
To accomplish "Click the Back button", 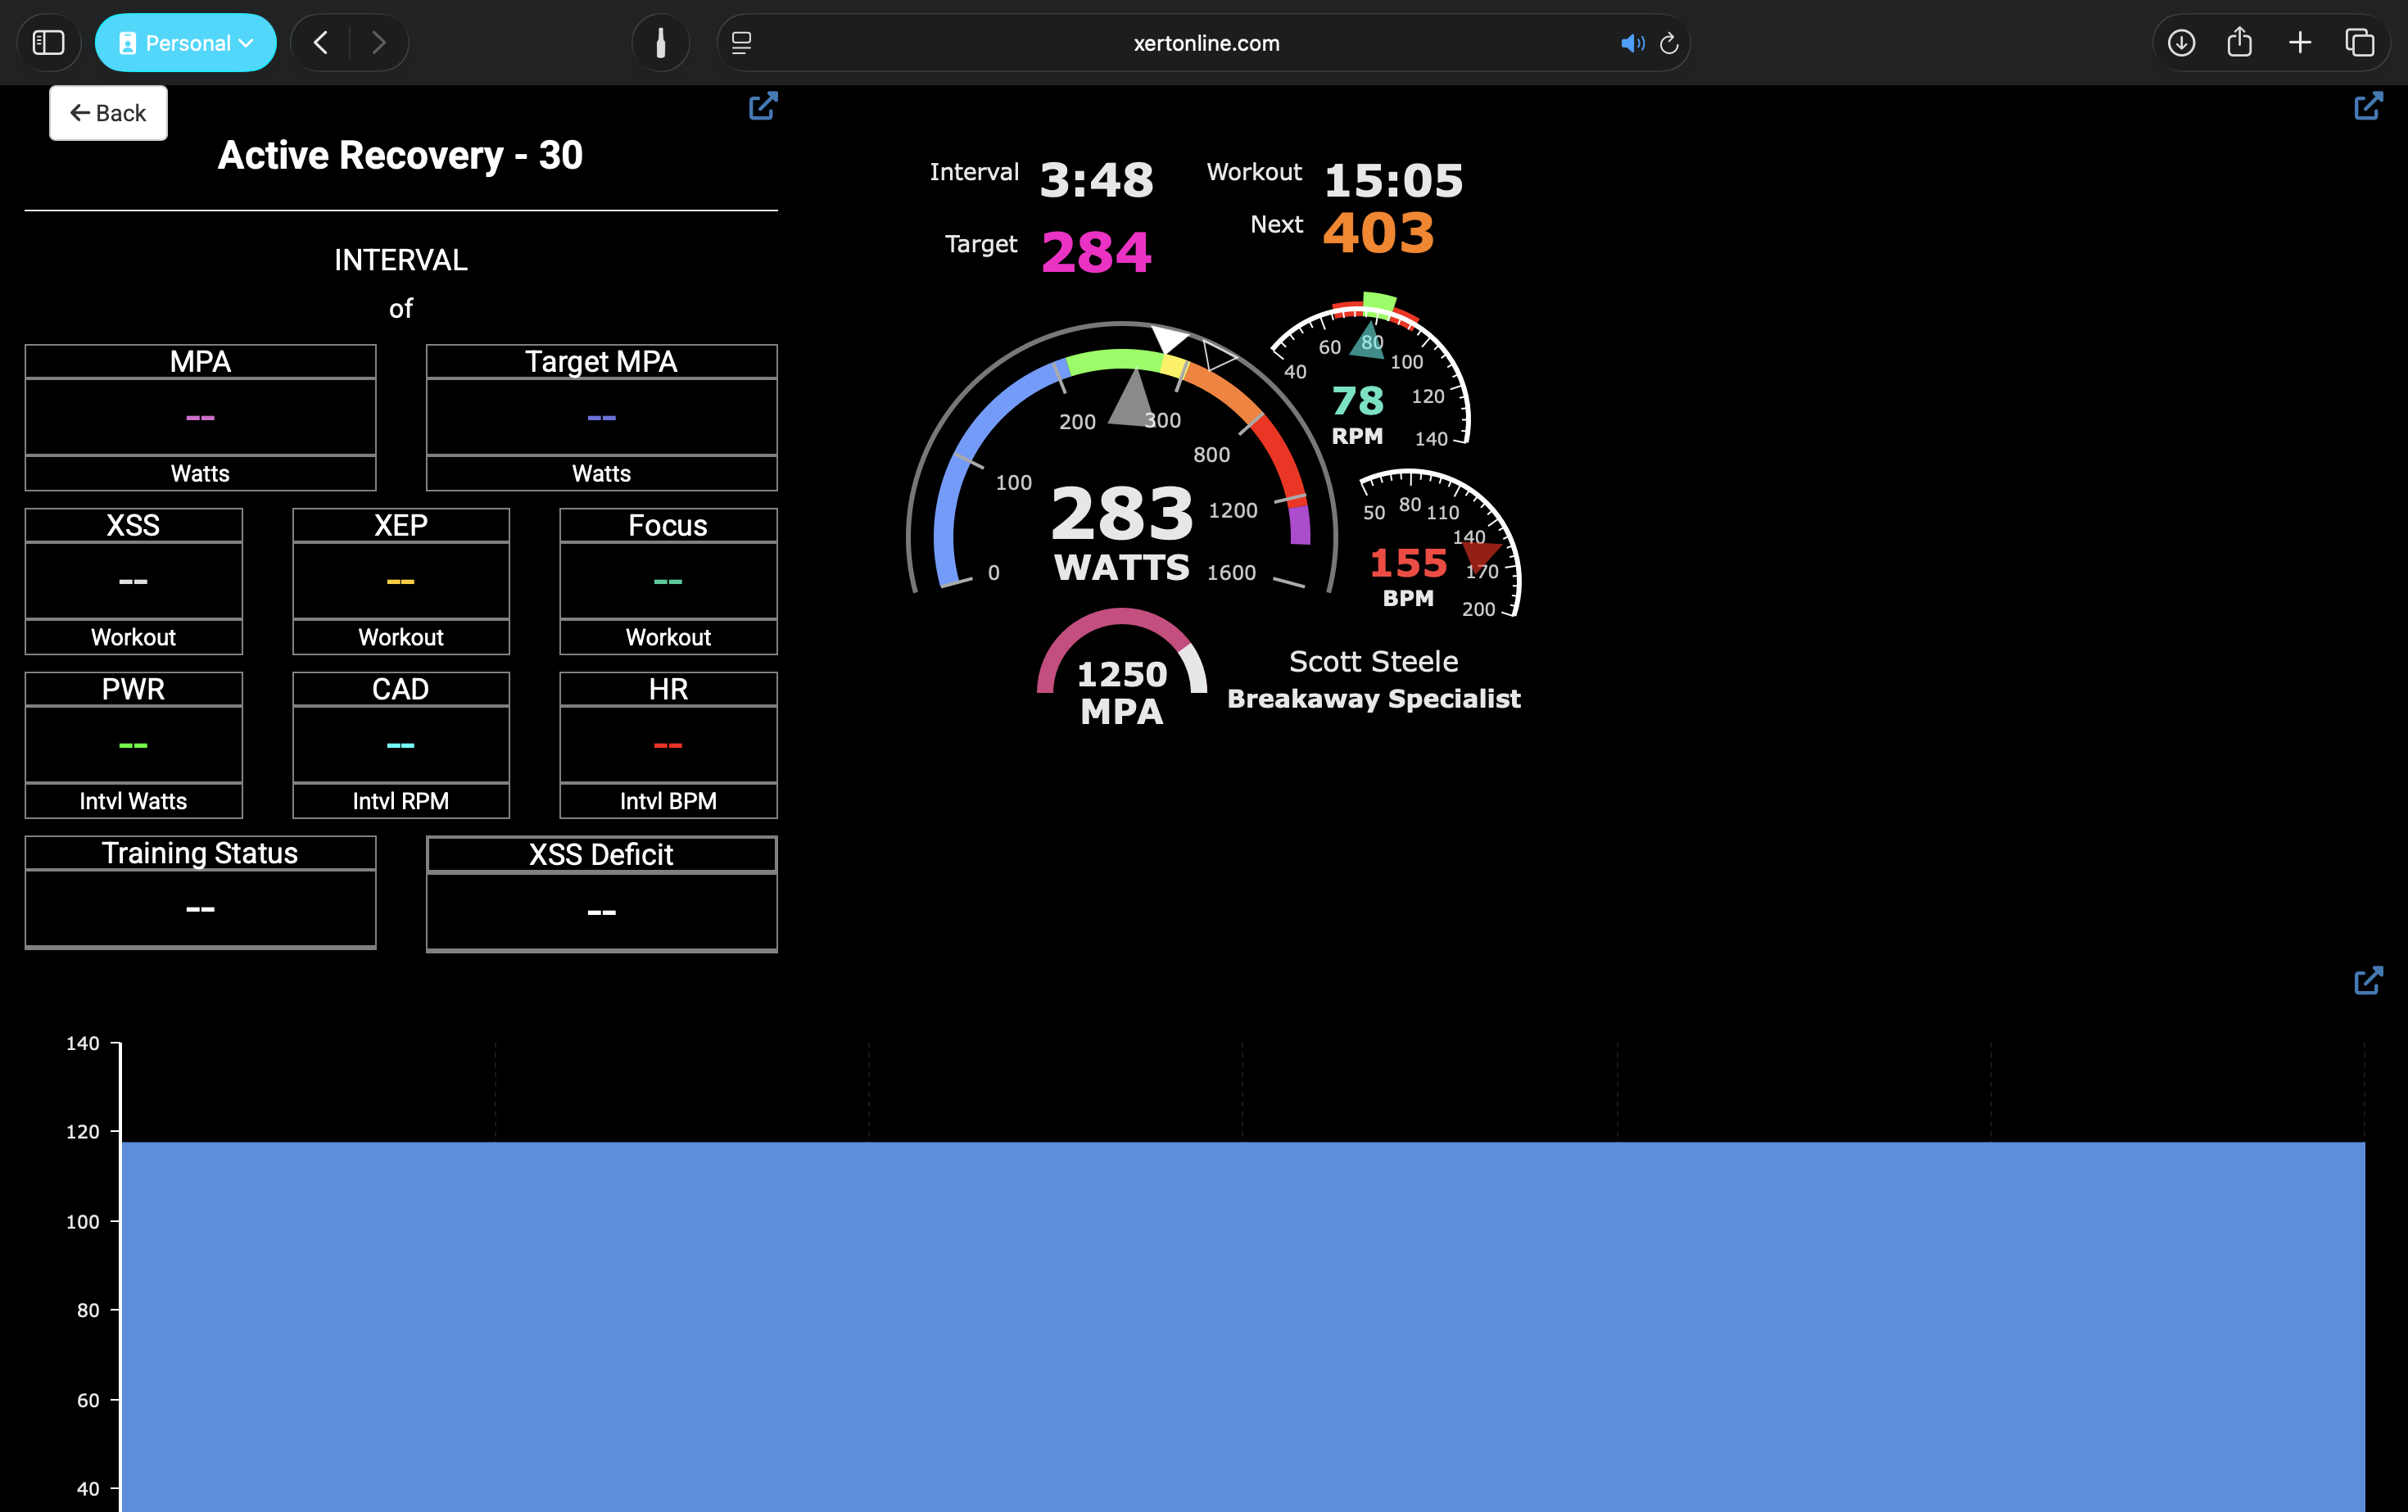I will pos(108,113).
